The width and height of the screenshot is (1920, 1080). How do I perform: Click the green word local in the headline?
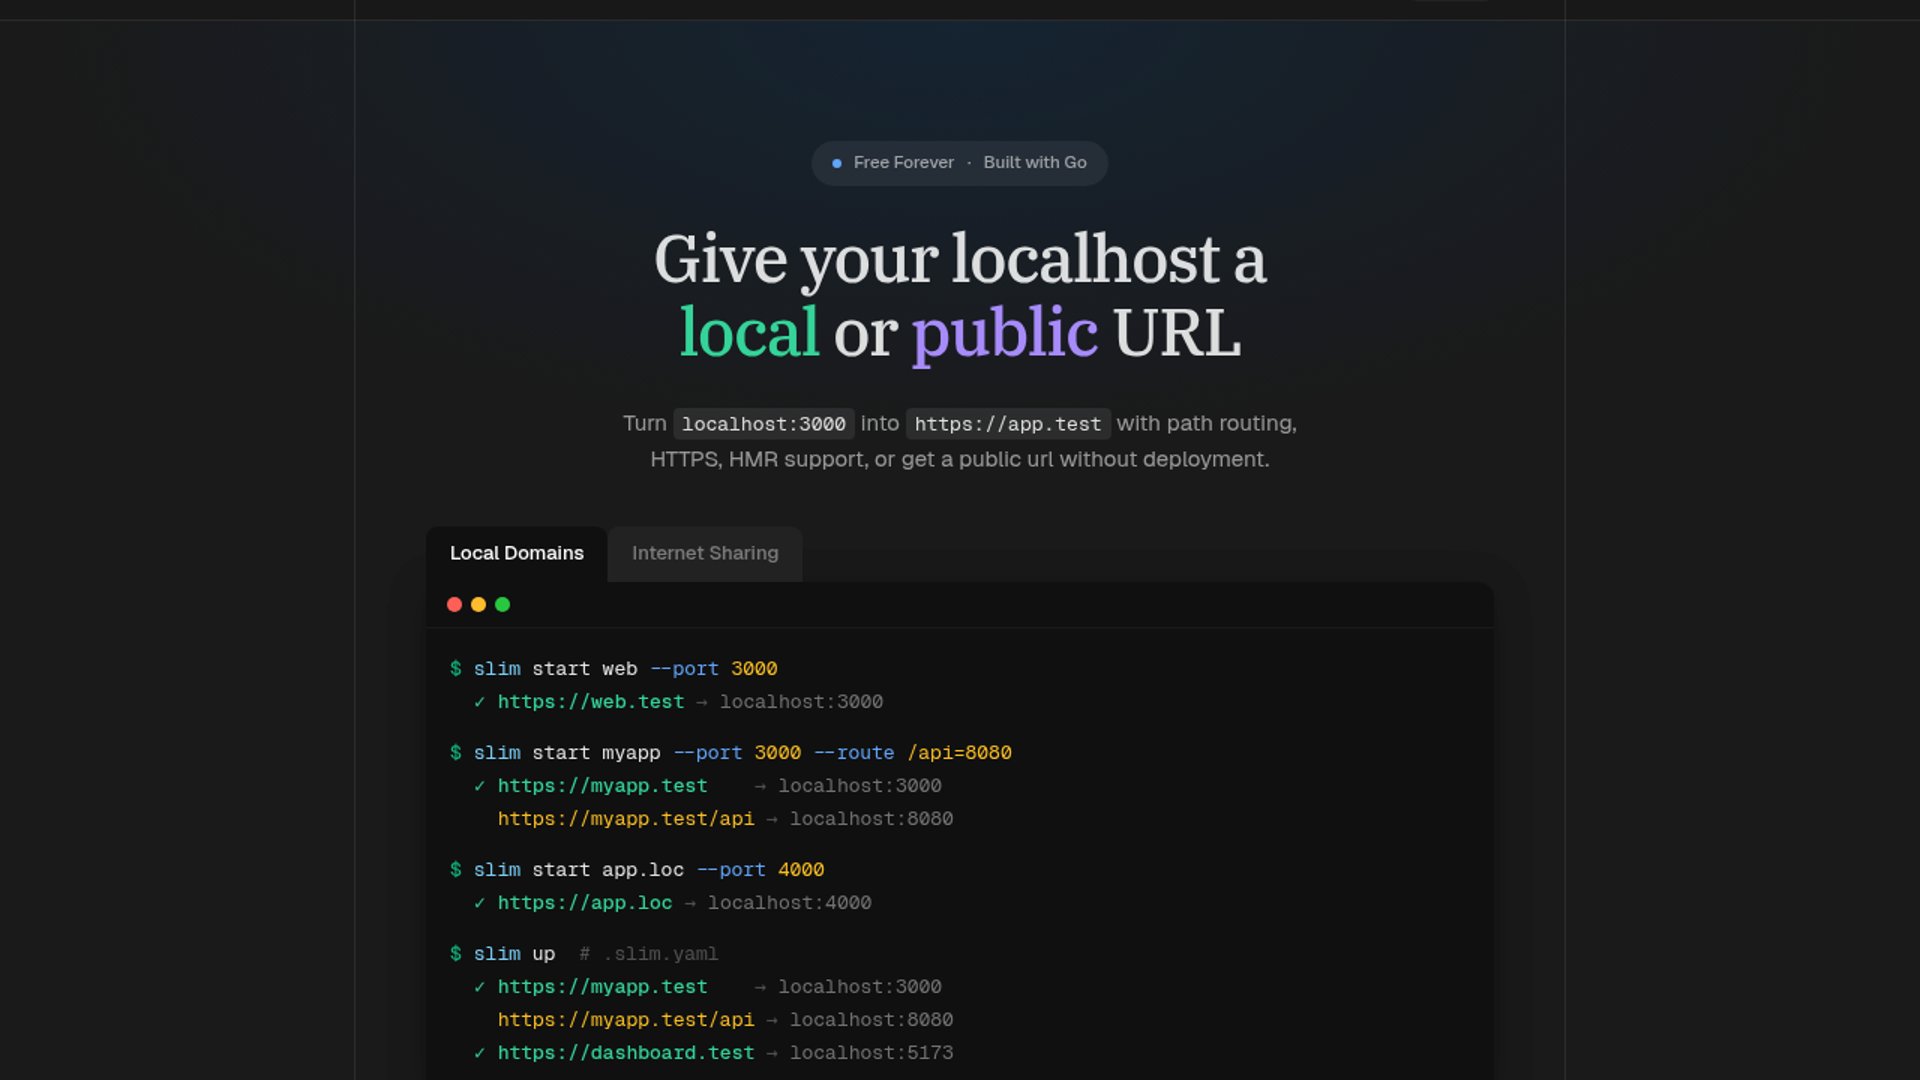[749, 333]
